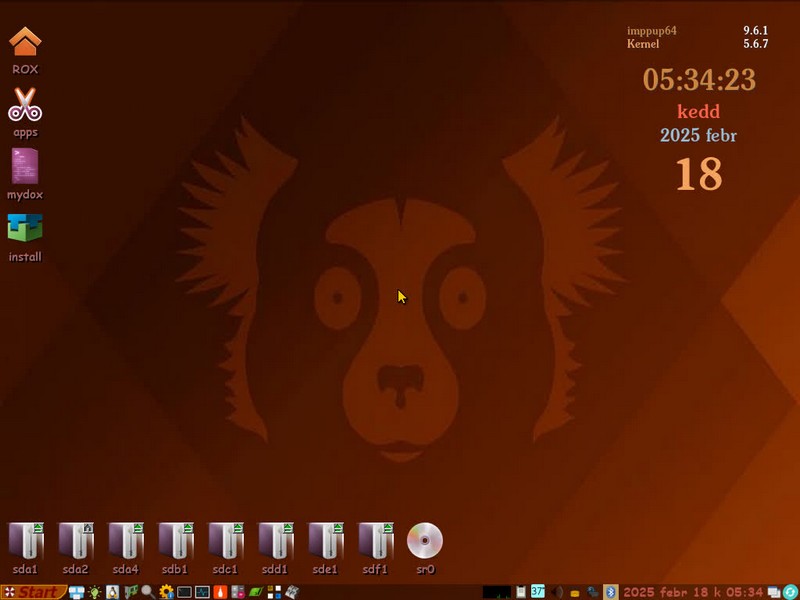Open the sdb1 drive icon
This screenshot has width=800, height=600.
pos(175,541)
